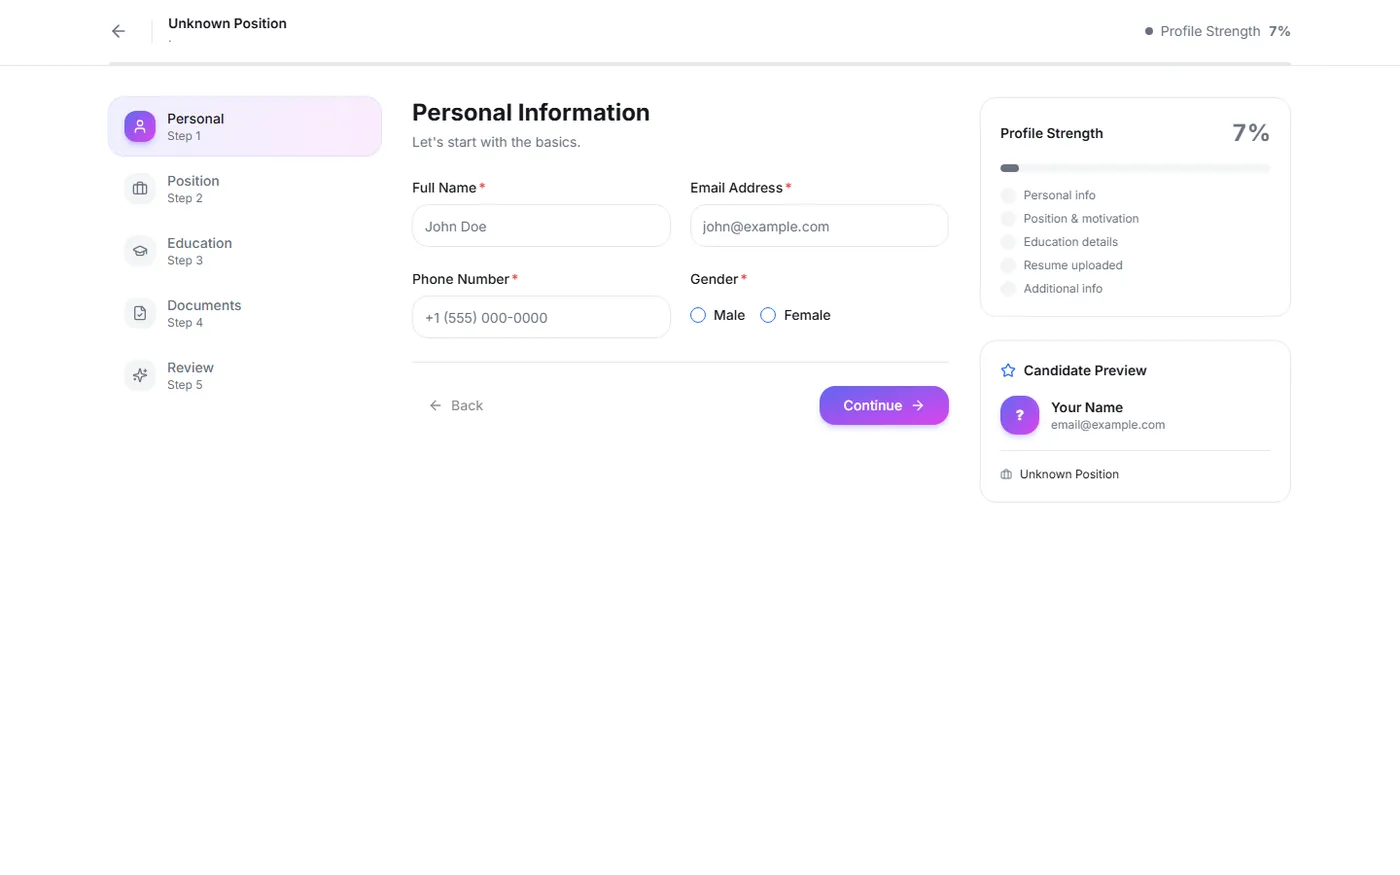The image size is (1400, 875).
Task: Click briefcase icon beside Unknown Position in preview
Action: point(1006,474)
